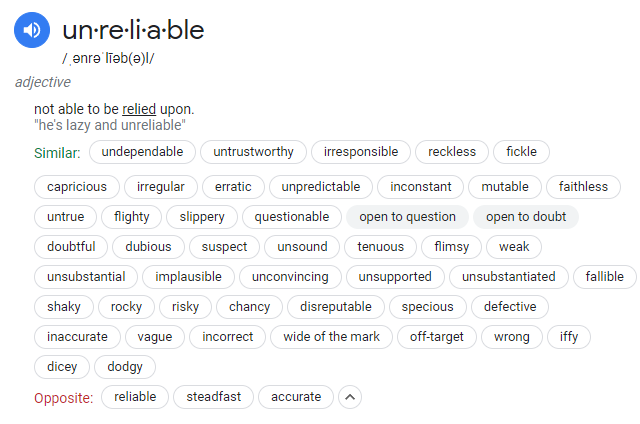Screen dimensions: 640x424
Task: Choose the 'tenuous' synonym chip
Action: 381,247
